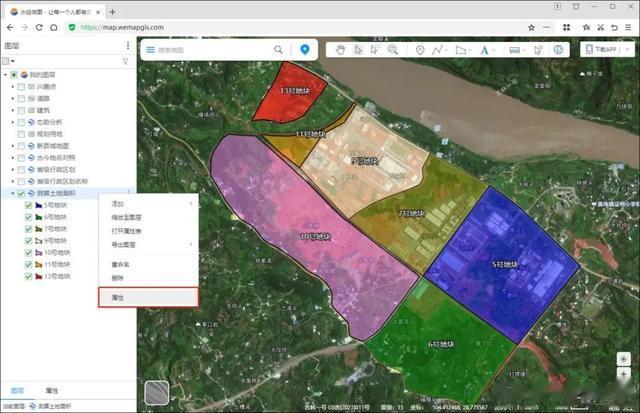Uncheck the 5号地块 checkbox
Viewport: 640px width, 413px height.
pyautogui.click(x=29, y=205)
